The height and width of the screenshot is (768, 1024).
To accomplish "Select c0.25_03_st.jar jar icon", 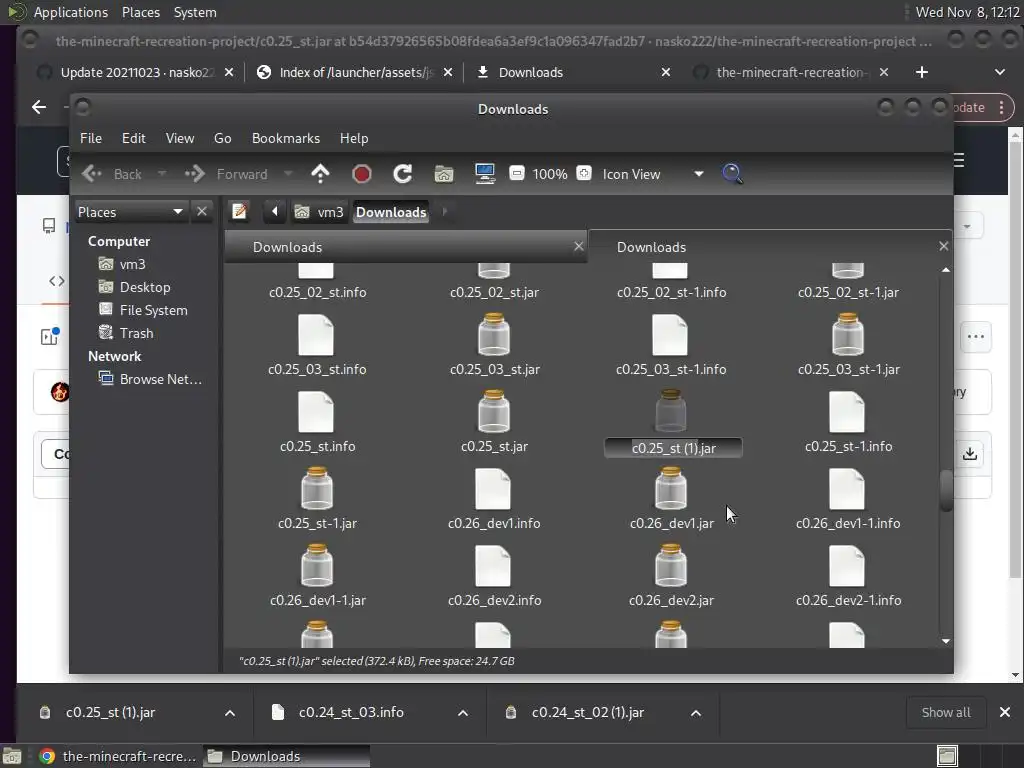I will pos(494,334).
